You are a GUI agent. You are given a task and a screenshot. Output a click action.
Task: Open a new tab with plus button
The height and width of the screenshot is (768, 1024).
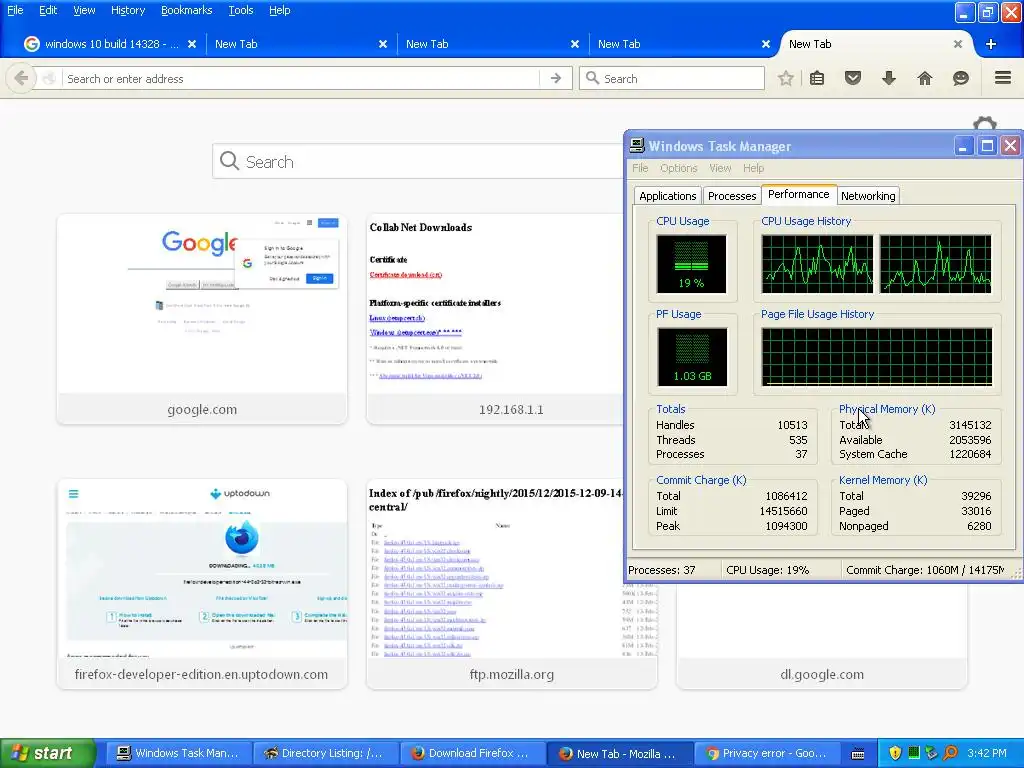click(991, 44)
